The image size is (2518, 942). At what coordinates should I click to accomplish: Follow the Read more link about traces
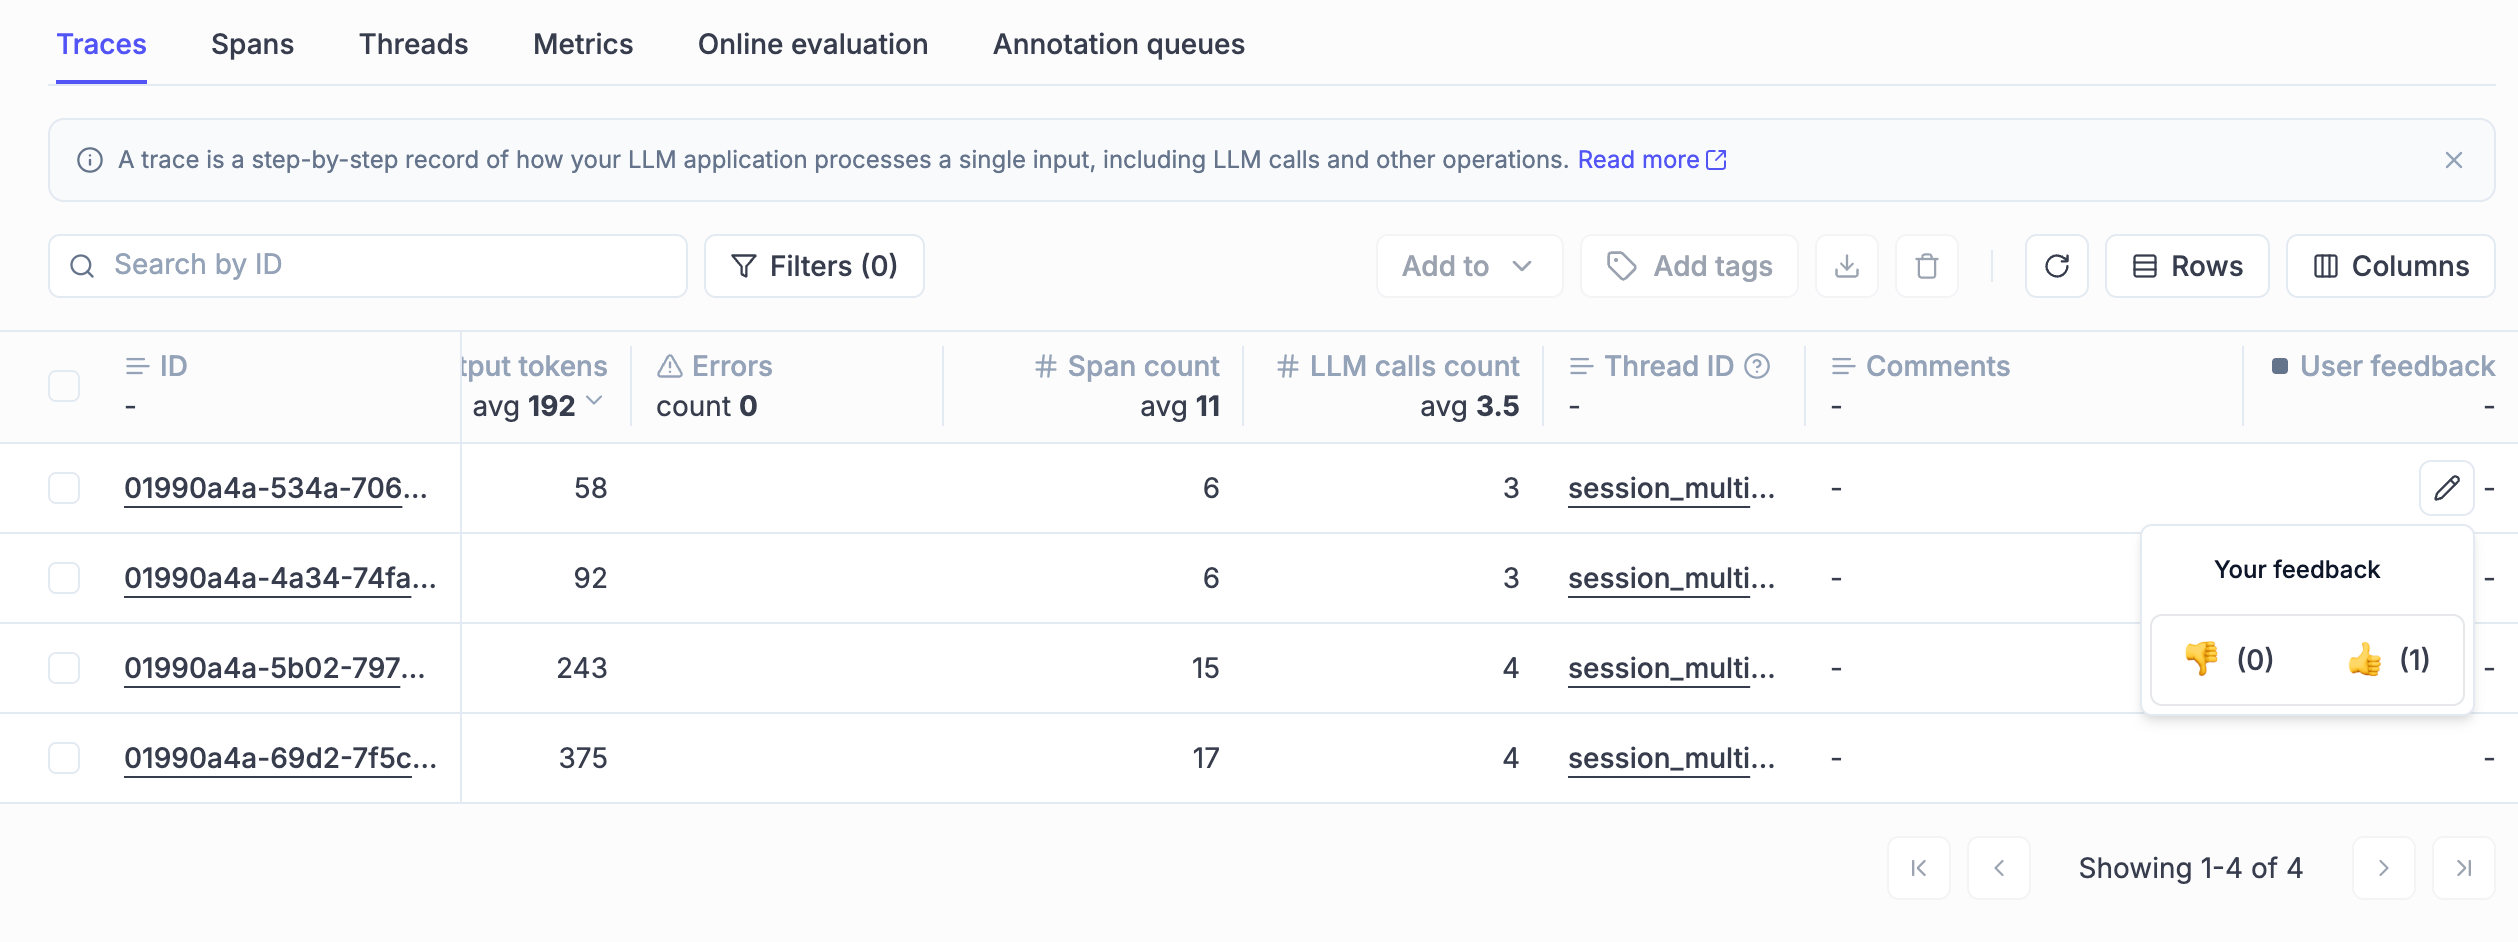[x=1641, y=159]
